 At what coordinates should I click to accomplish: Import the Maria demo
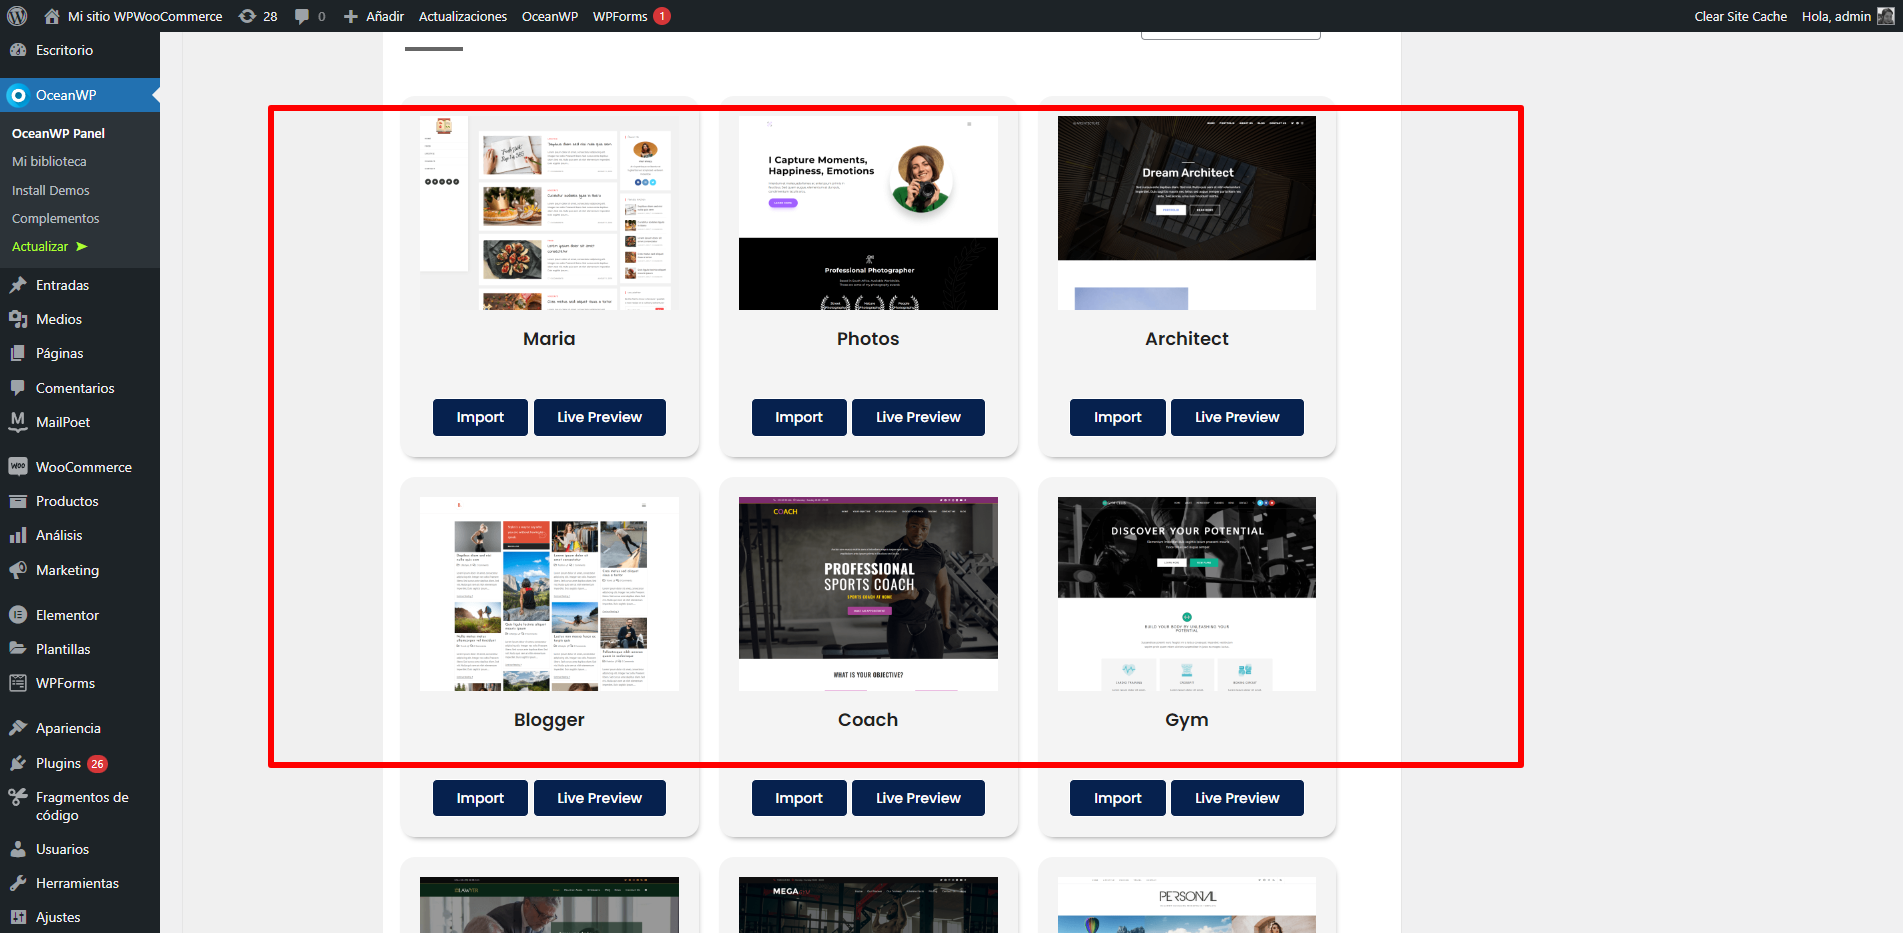[x=480, y=417]
